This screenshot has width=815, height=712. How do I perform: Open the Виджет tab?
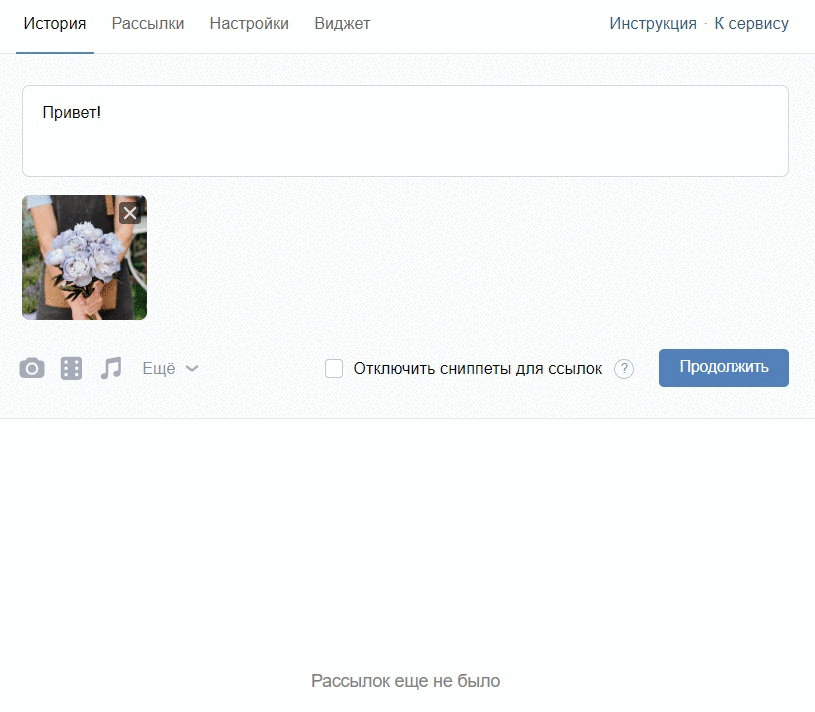342,24
